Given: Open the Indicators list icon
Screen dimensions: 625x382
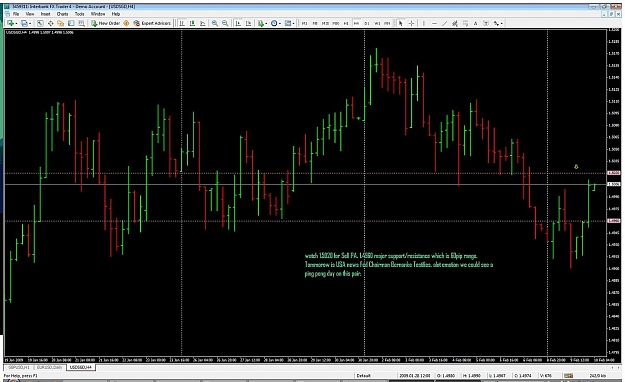Looking at the screenshot, I should tap(260, 24).
